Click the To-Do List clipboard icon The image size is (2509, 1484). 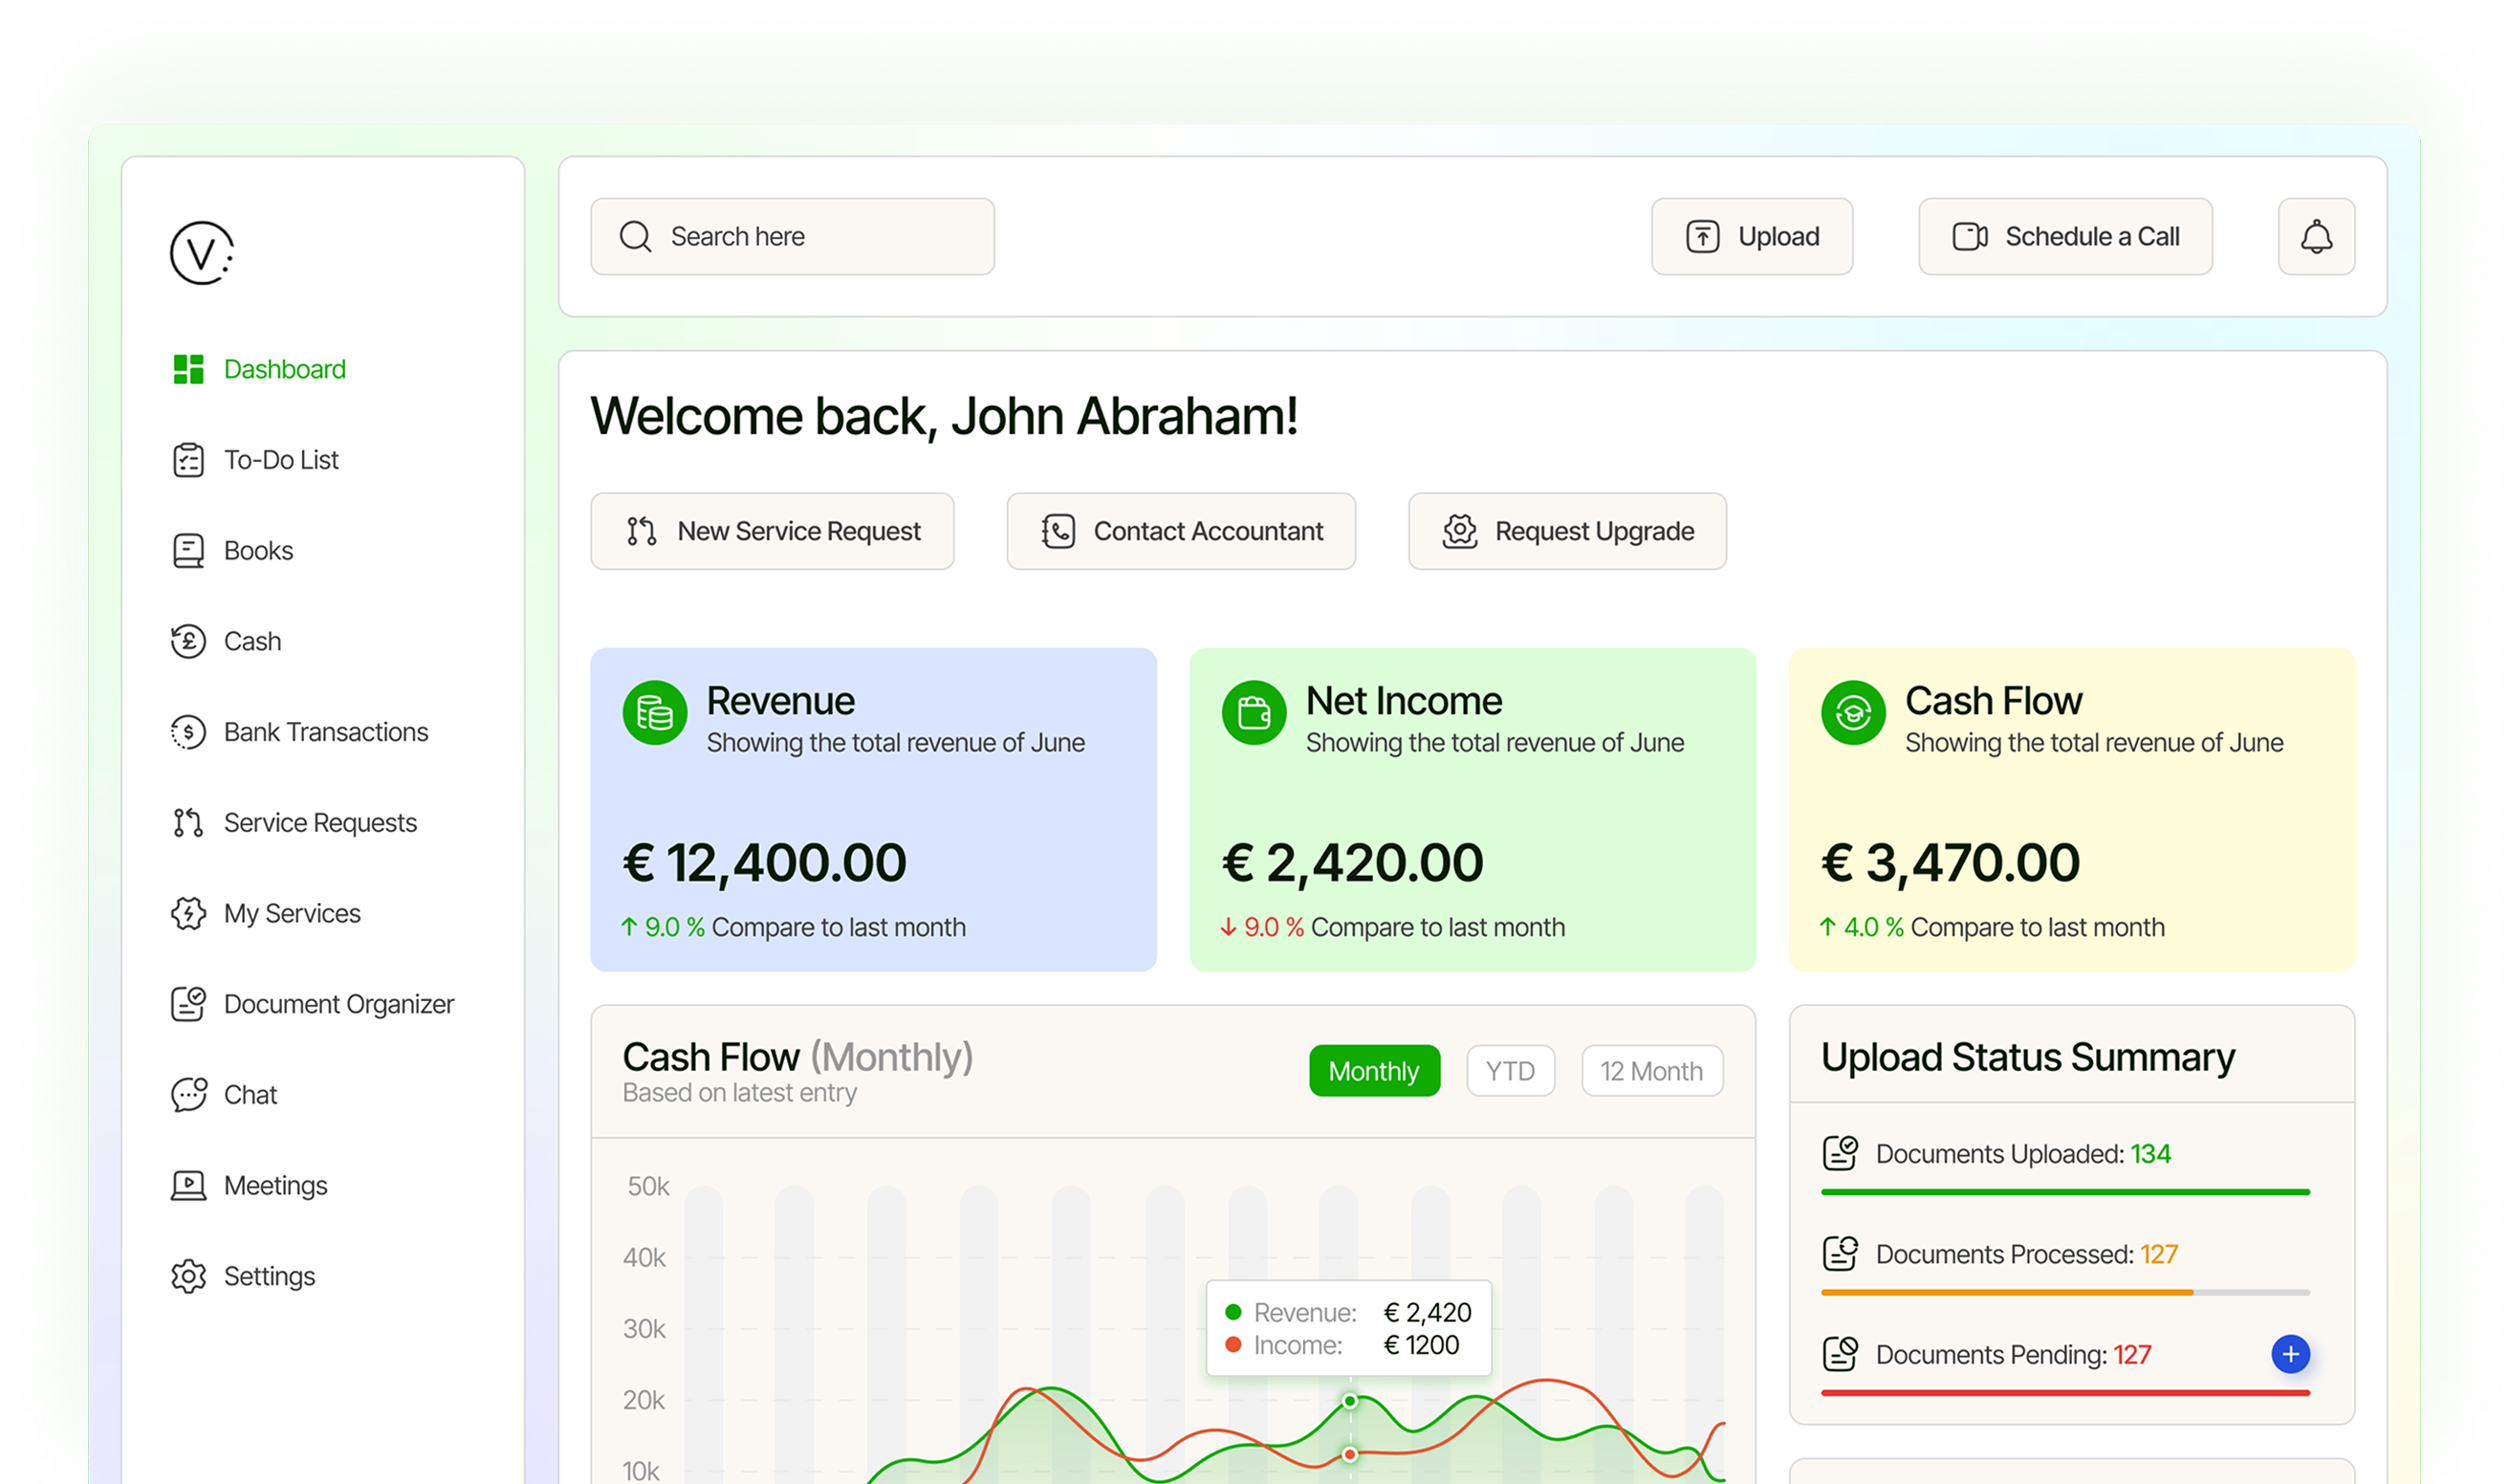click(x=188, y=460)
